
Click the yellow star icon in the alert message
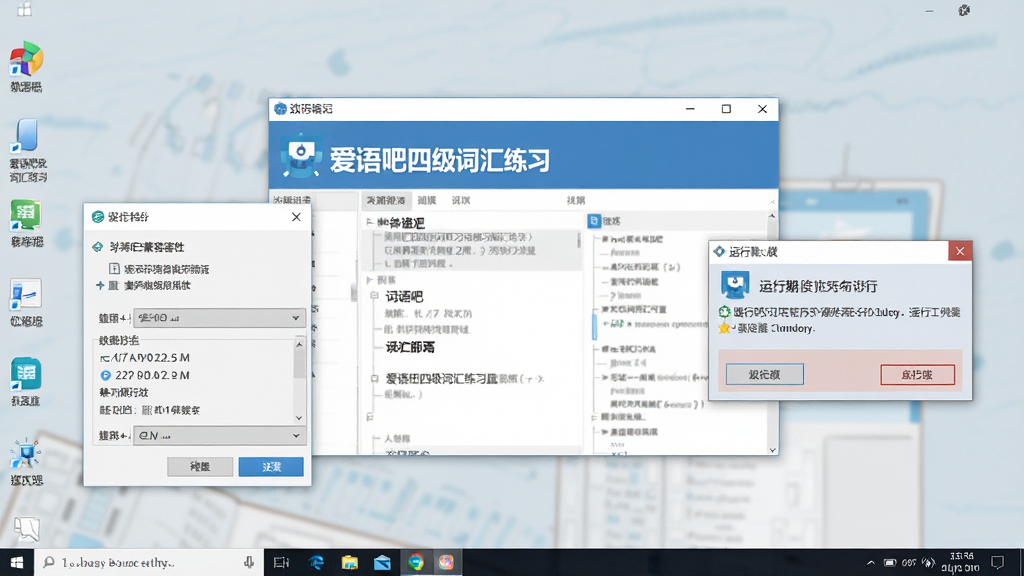pyautogui.click(x=724, y=328)
